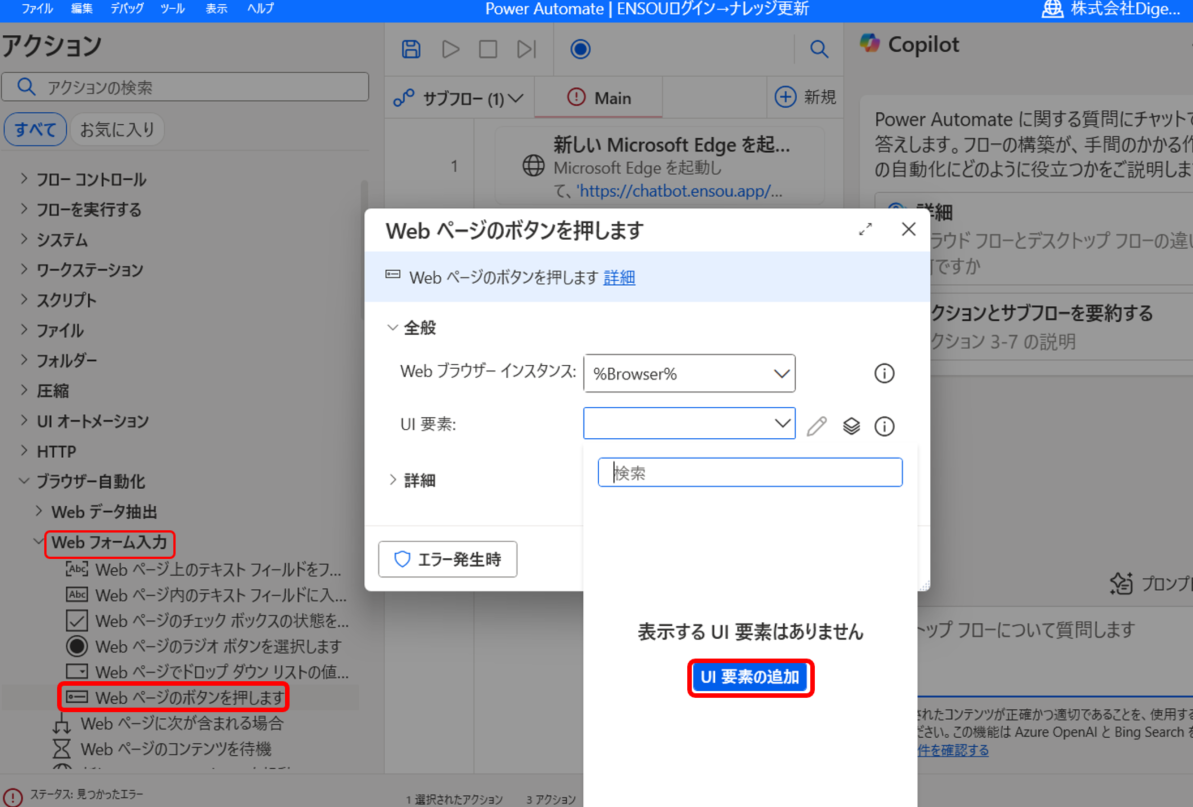Select the Web ページ内のテキスト フィールドに入... action
This screenshot has width=1193, height=807.
click(221, 595)
